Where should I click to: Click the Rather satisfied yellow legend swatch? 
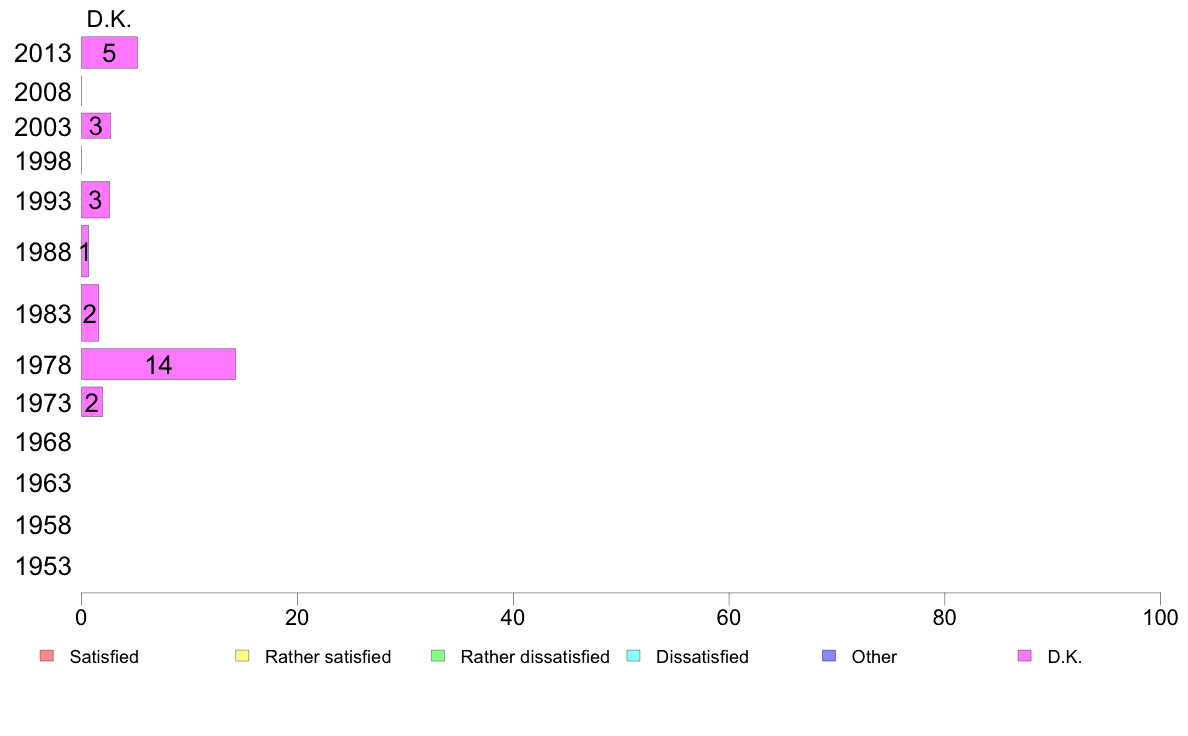click(242, 656)
